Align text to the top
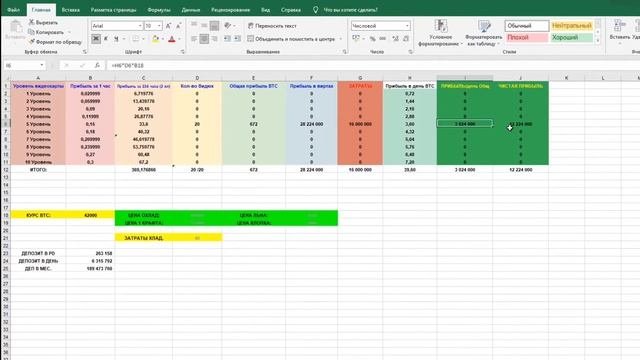 pos(194,25)
